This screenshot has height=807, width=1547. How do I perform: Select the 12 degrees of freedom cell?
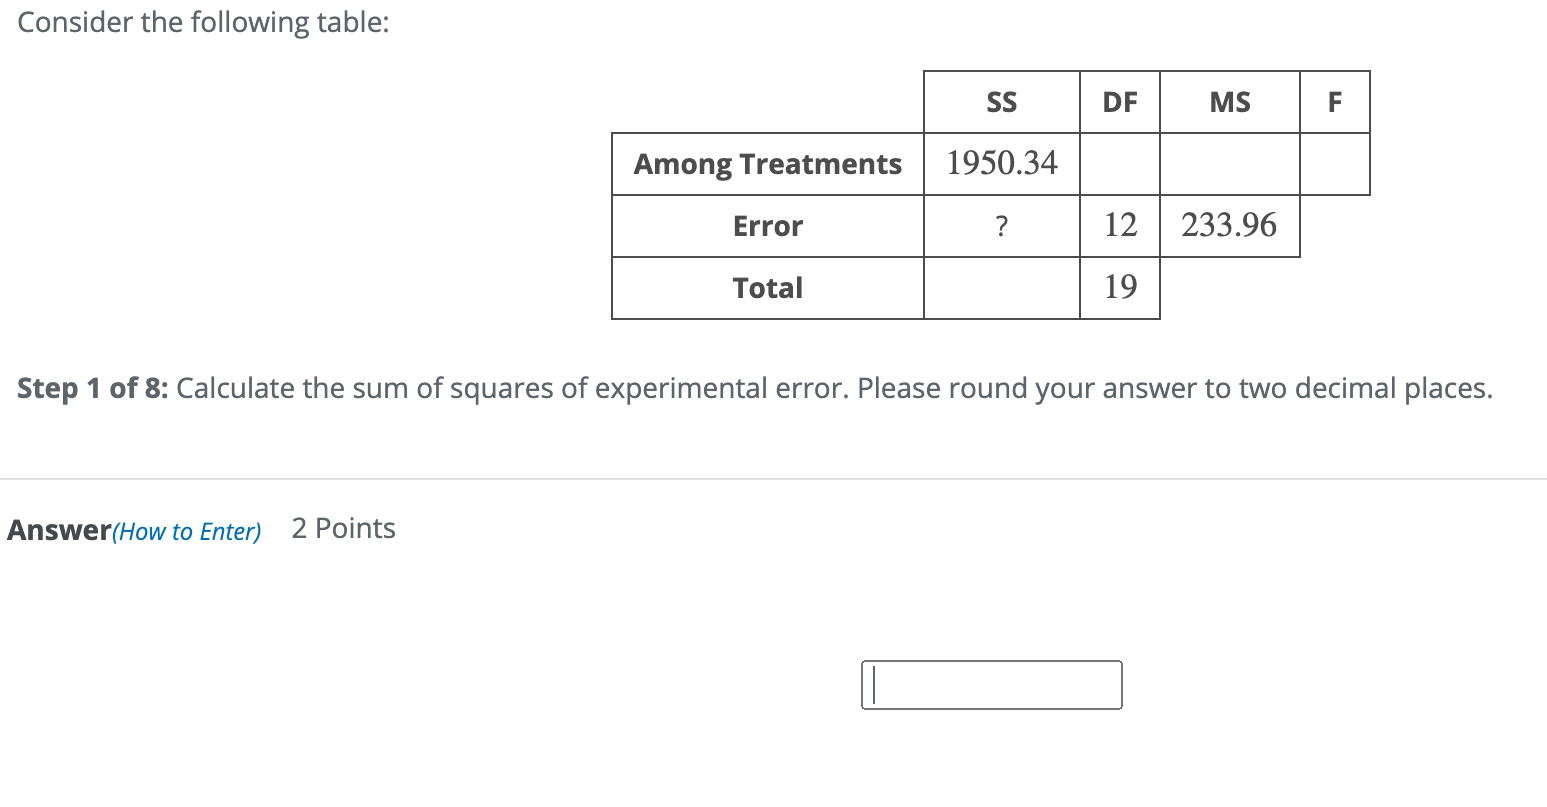point(1119,226)
